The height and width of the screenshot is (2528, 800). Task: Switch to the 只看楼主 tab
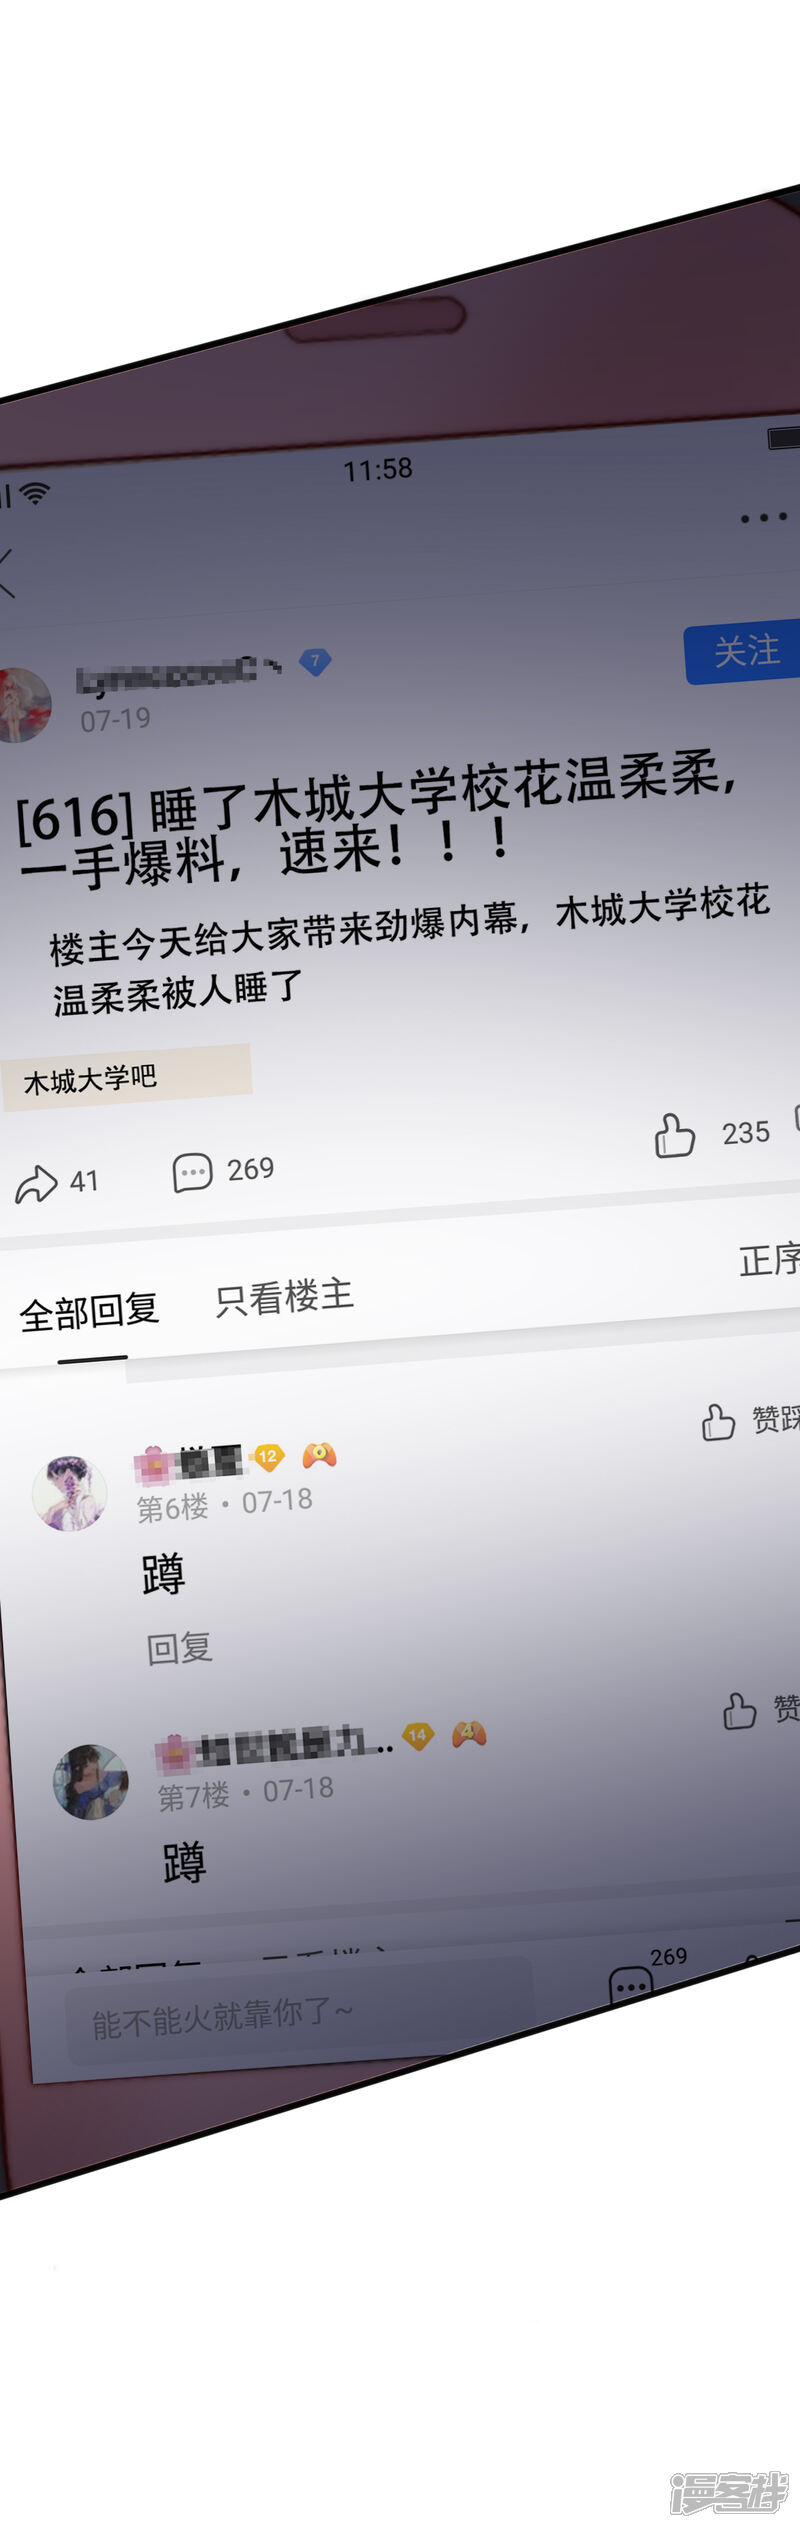285,1297
